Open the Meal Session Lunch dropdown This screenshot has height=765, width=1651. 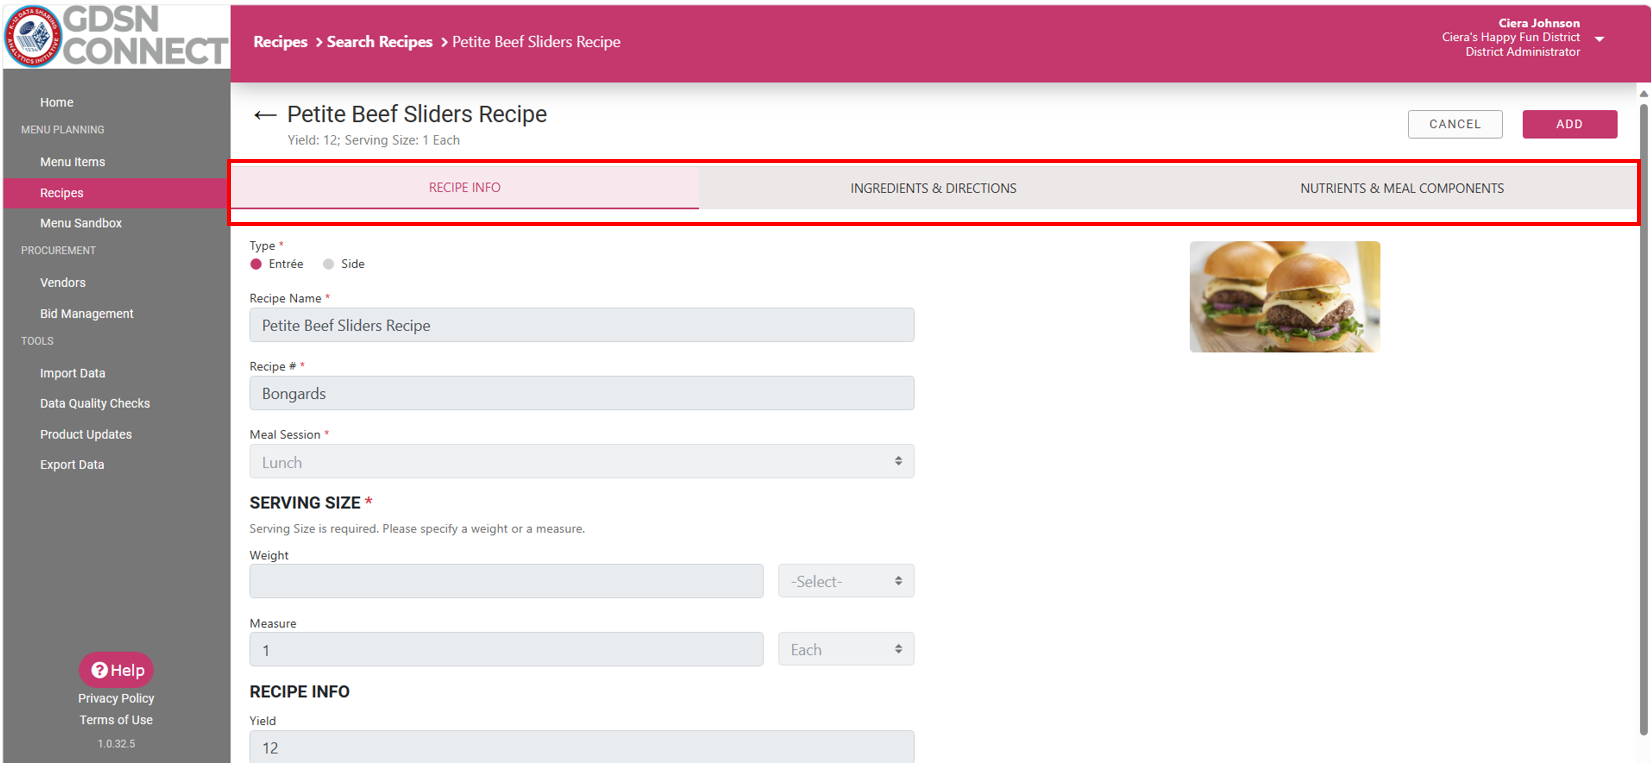(x=582, y=462)
